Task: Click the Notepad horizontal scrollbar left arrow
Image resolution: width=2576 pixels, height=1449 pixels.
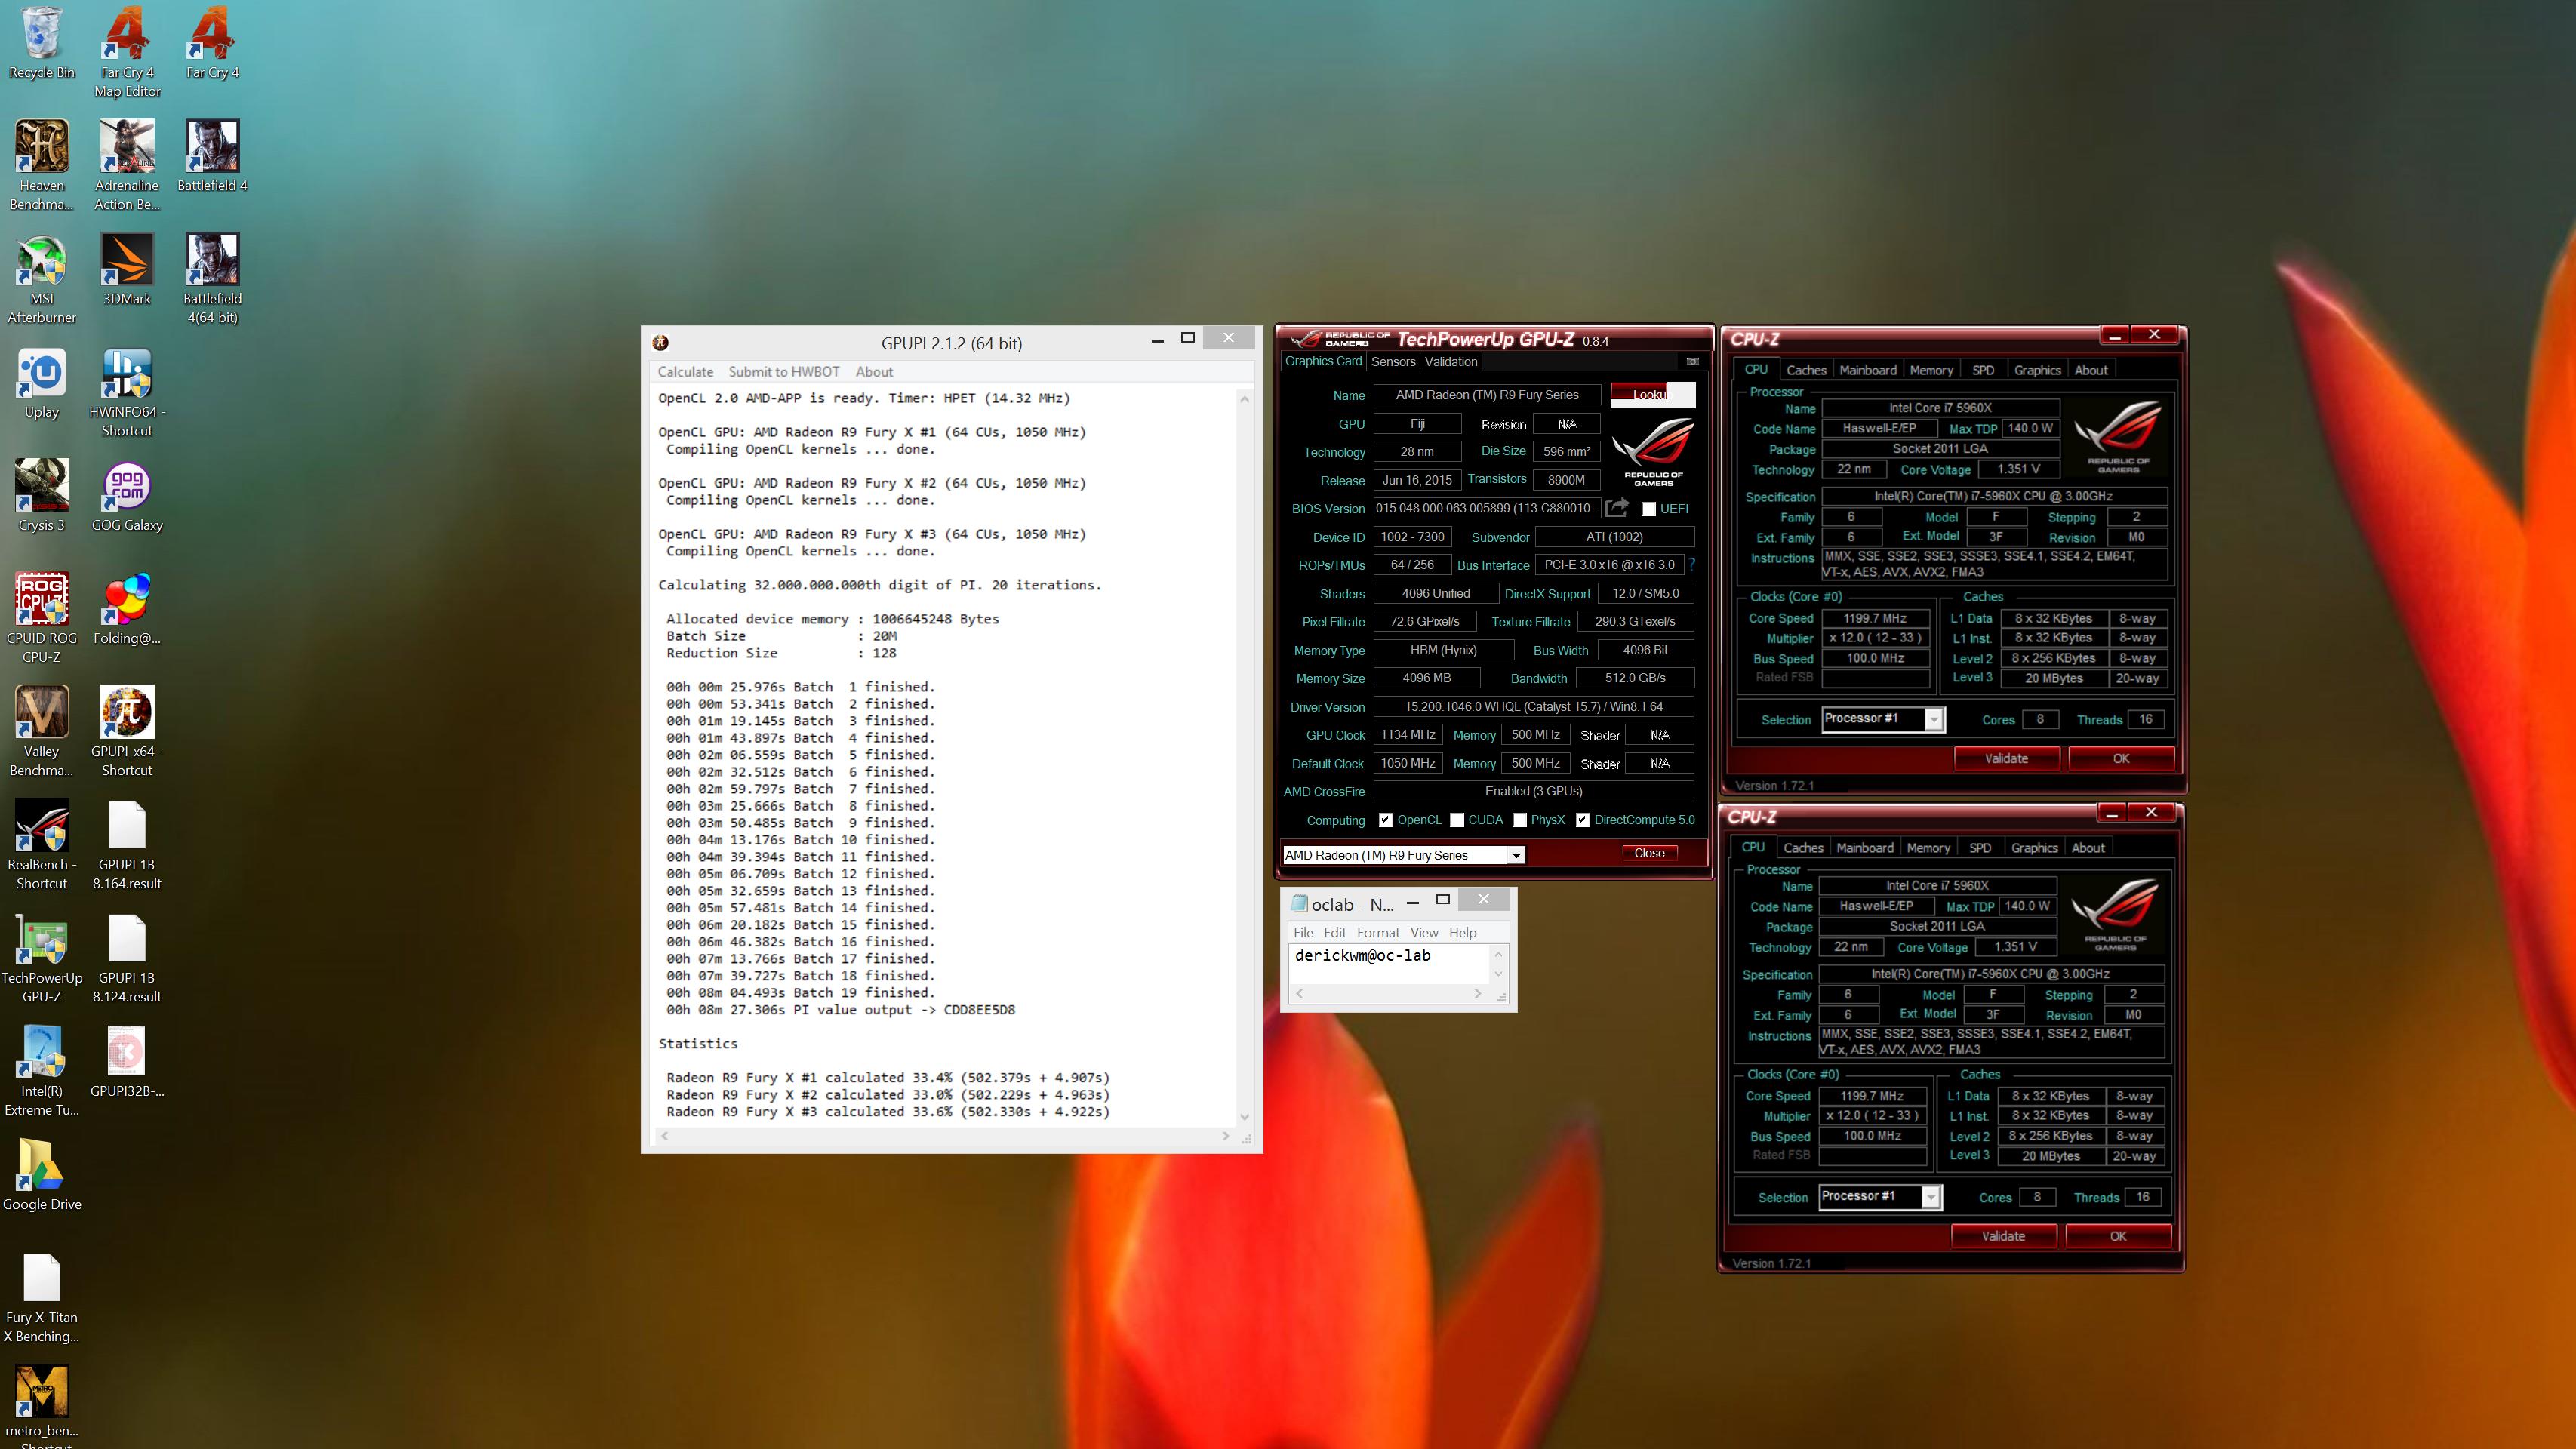Action: point(1299,994)
